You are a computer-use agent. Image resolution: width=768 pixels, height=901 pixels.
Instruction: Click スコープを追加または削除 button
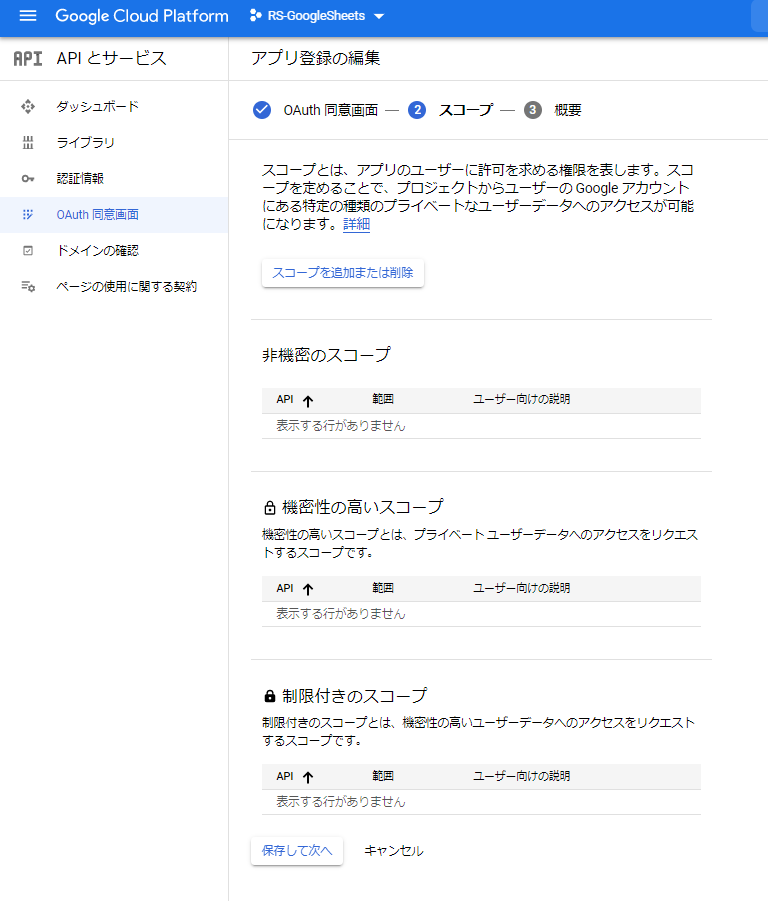(x=343, y=273)
